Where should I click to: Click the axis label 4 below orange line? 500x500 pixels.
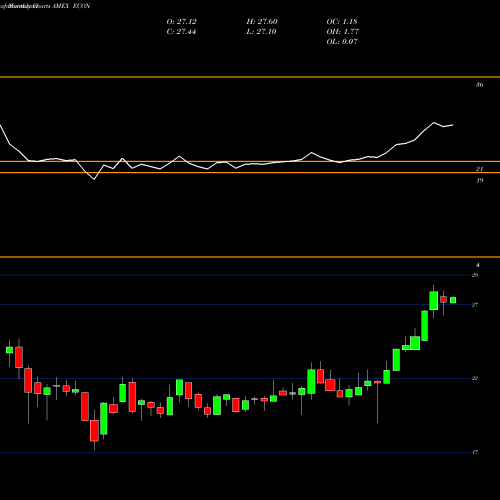tap(478, 265)
